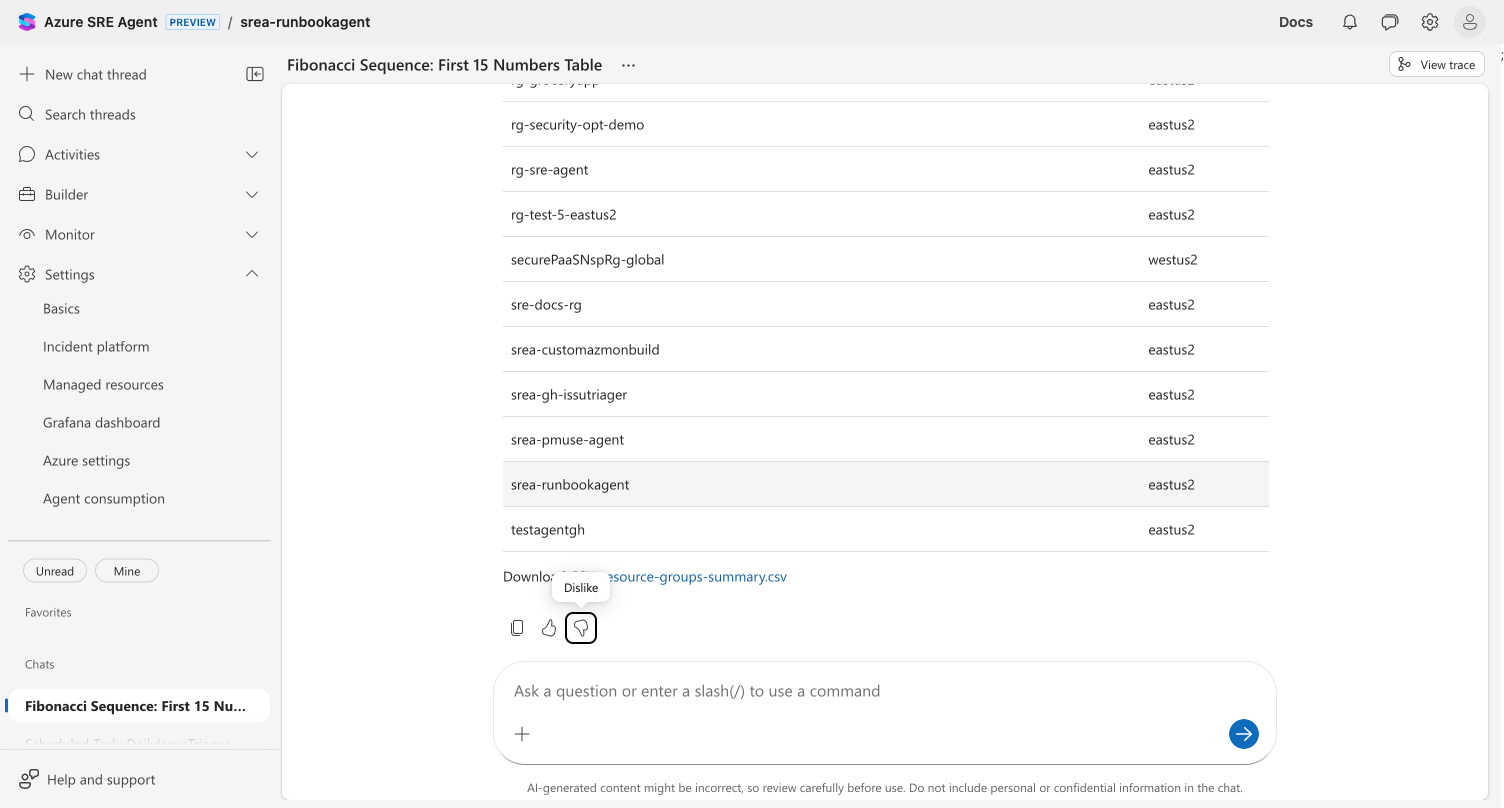Collapse the Settings section chevron
The height and width of the screenshot is (808, 1504).
click(x=252, y=274)
